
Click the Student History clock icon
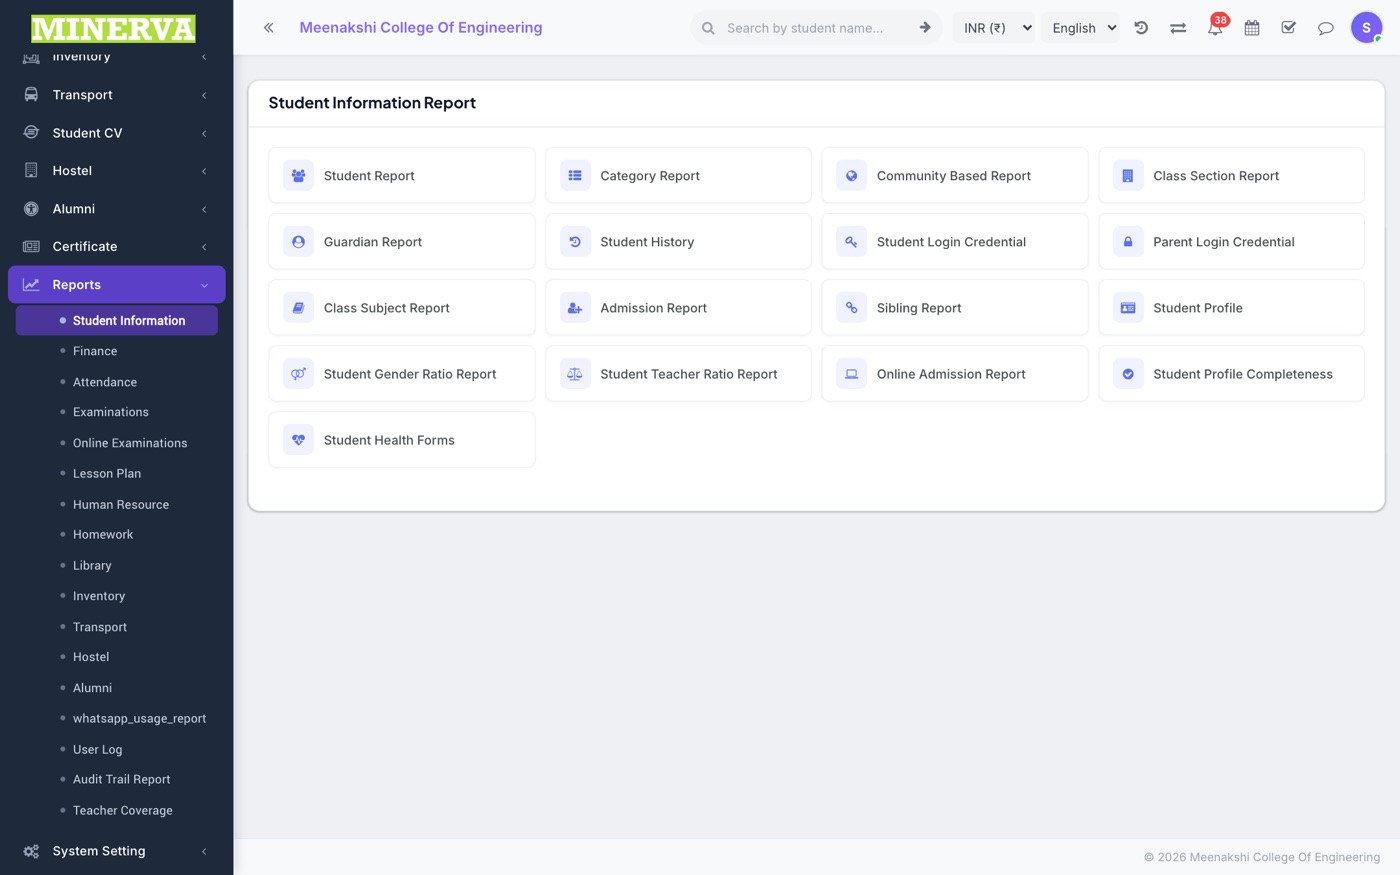[x=575, y=242]
